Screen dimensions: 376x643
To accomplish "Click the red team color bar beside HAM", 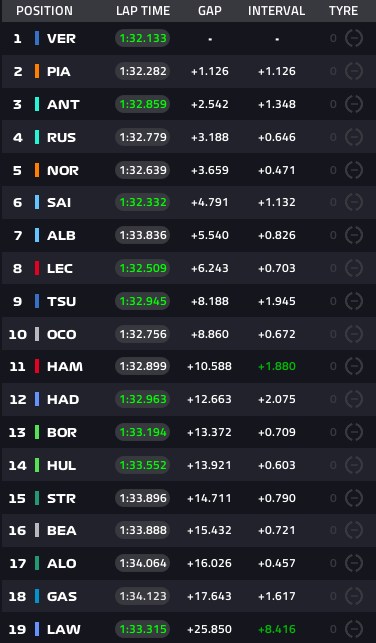I will [x=37, y=366].
